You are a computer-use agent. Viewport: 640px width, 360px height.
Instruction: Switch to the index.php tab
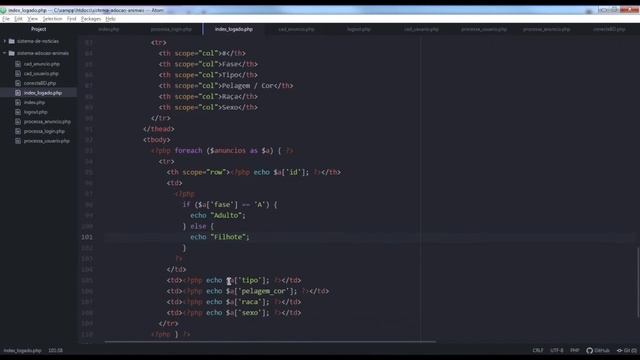click(x=109, y=29)
